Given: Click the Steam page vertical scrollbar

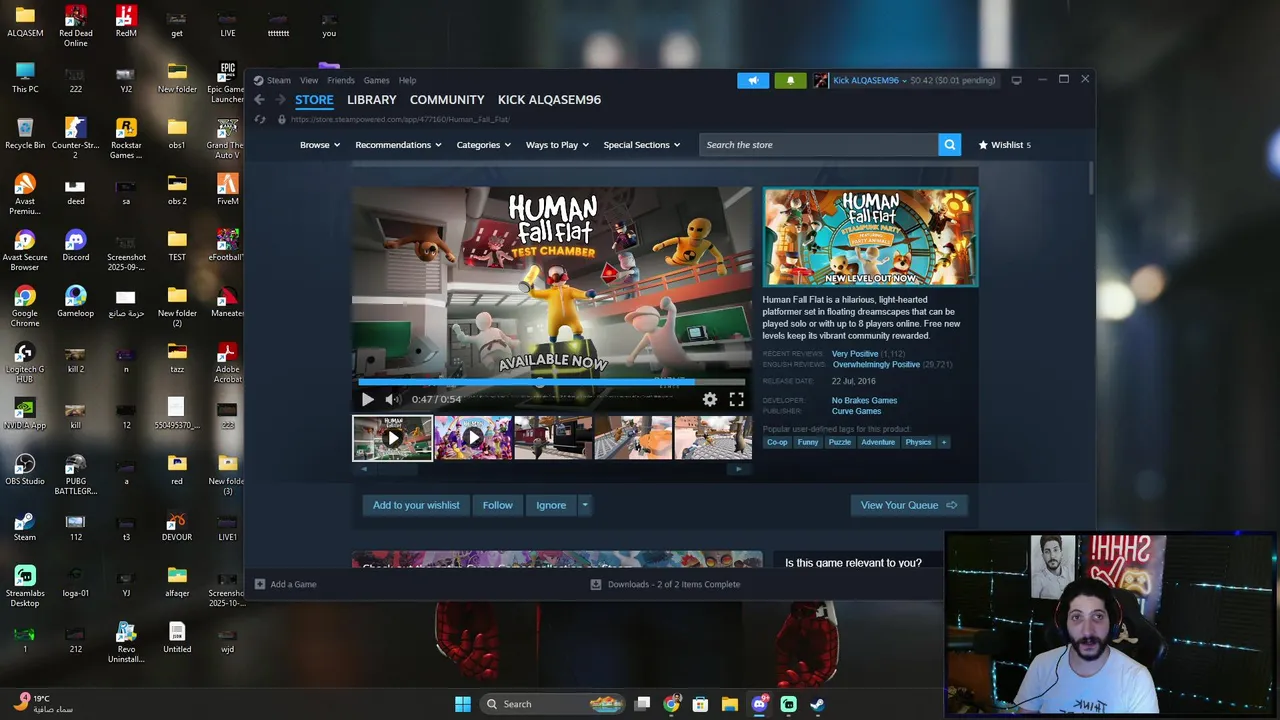Looking at the screenshot, I should coord(1092,180).
